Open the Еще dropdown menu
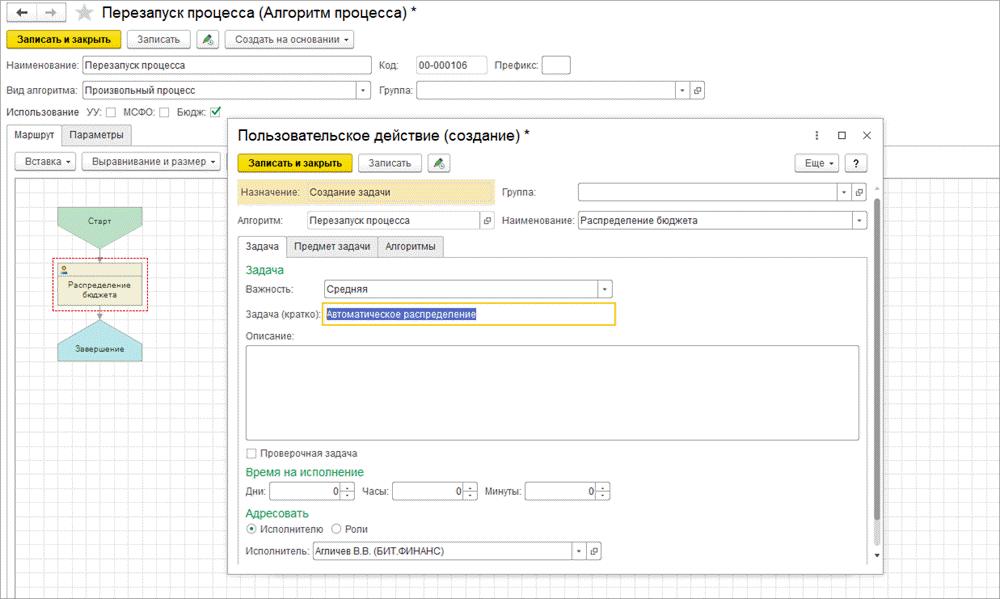 (x=816, y=163)
